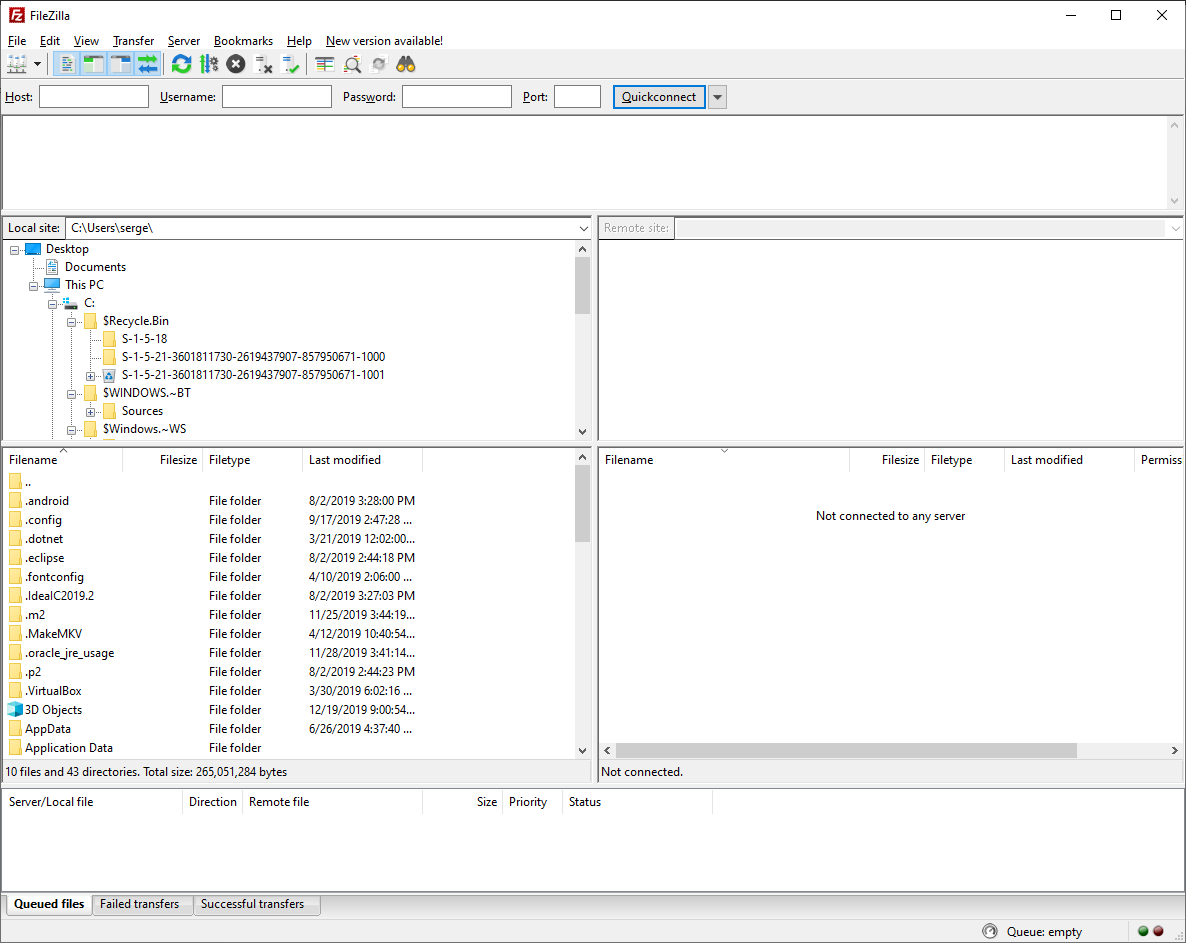Select S-1-5-18 folder in tree
Screen dimensions: 1186x943
pyautogui.click(x=144, y=339)
